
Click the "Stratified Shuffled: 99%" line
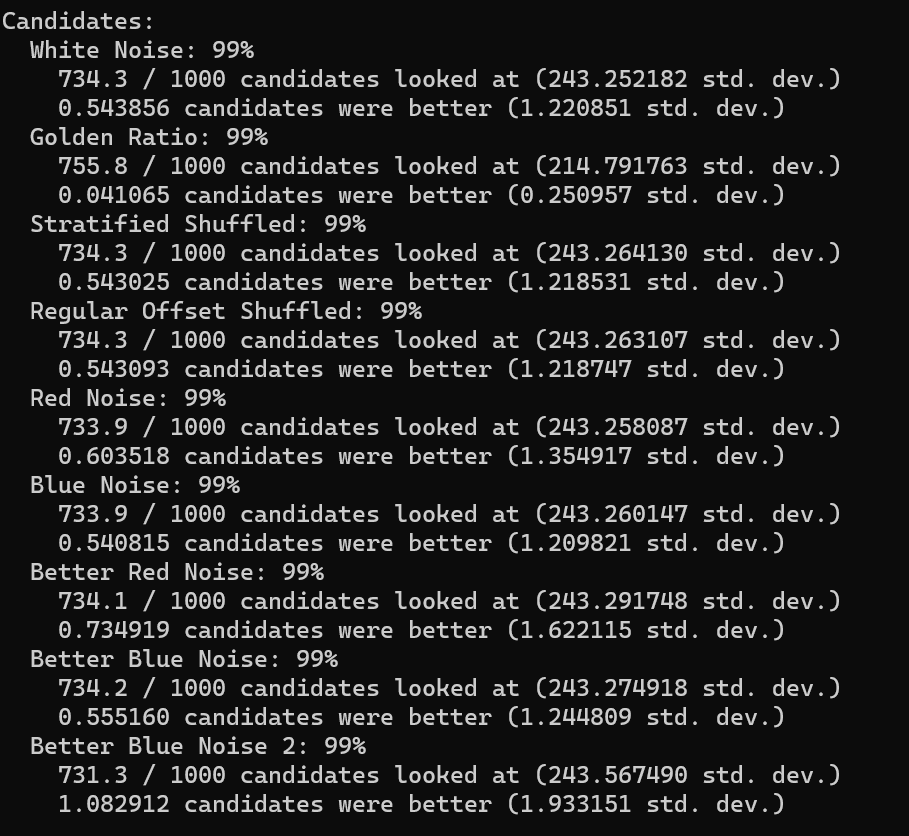point(197,223)
